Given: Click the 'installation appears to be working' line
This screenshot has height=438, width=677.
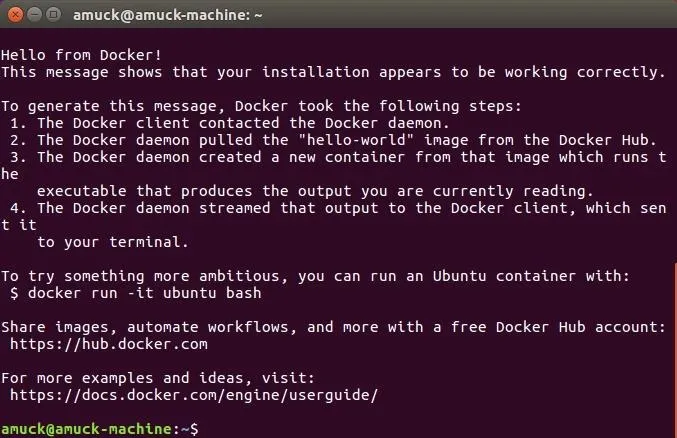Looking at the screenshot, I should tap(333, 72).
